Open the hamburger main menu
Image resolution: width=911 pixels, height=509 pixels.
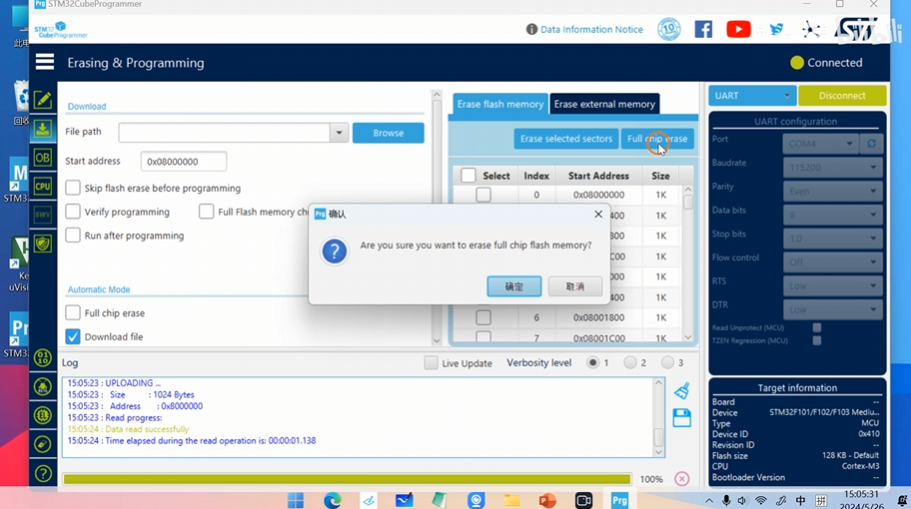[x=45, y=62]
